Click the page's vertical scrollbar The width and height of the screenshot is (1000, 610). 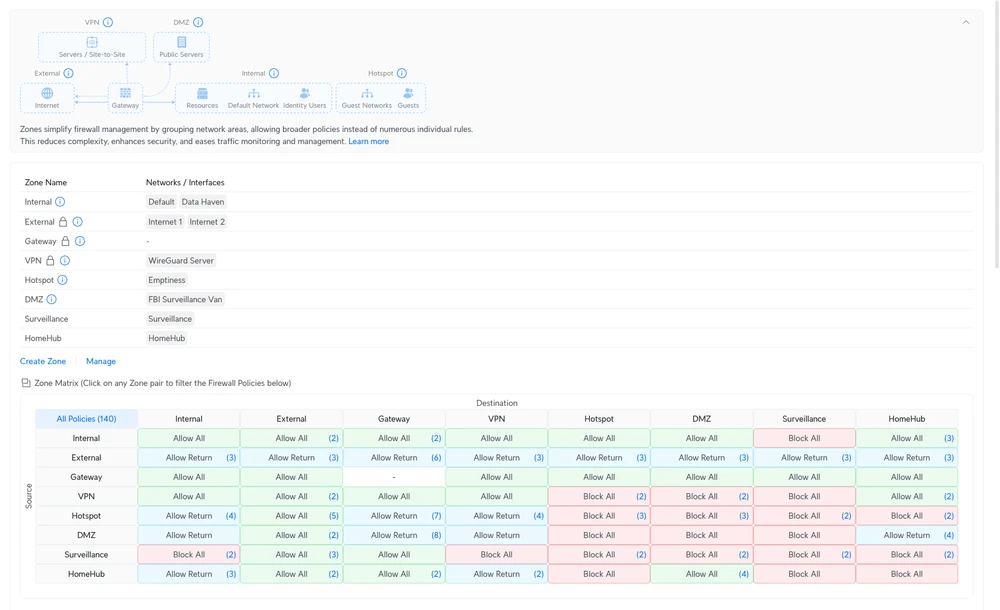tap(995, 130)
